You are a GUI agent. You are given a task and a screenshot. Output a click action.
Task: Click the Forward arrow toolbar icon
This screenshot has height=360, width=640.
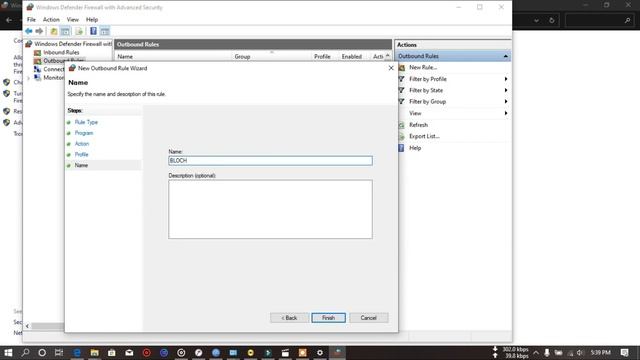coord(39,31)
